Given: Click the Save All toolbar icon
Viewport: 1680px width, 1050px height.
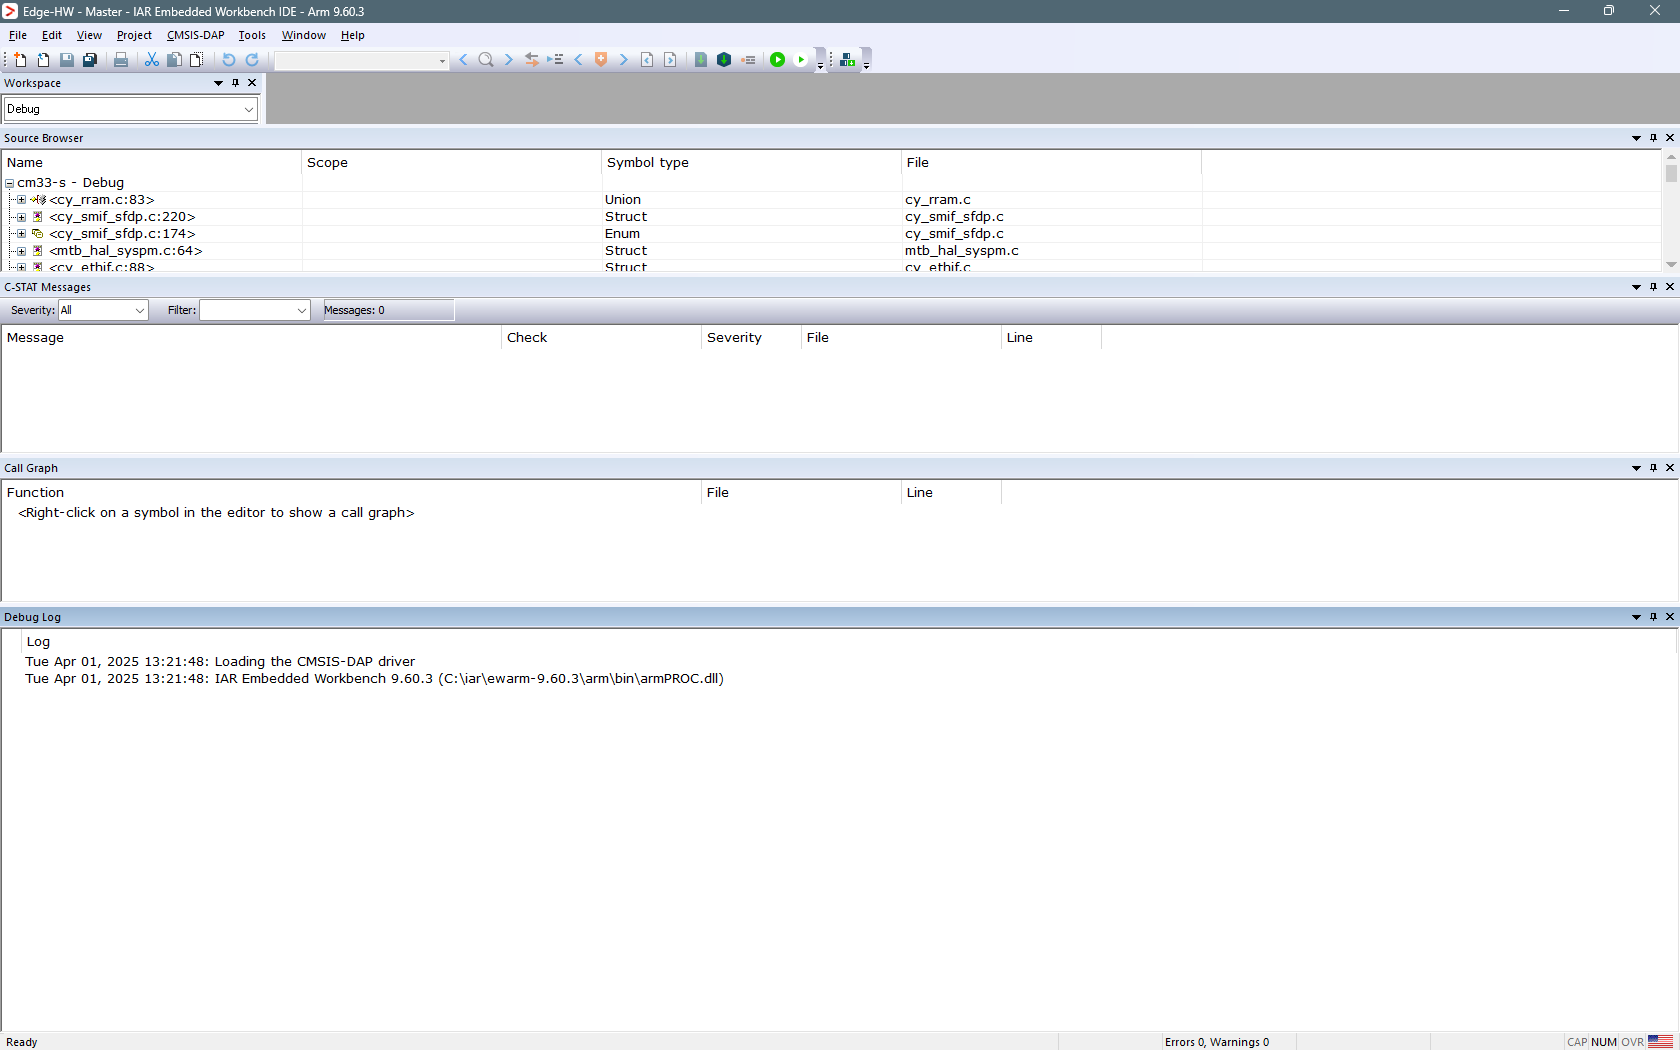Looking at the screenshot, I should [x=90, y=60].
